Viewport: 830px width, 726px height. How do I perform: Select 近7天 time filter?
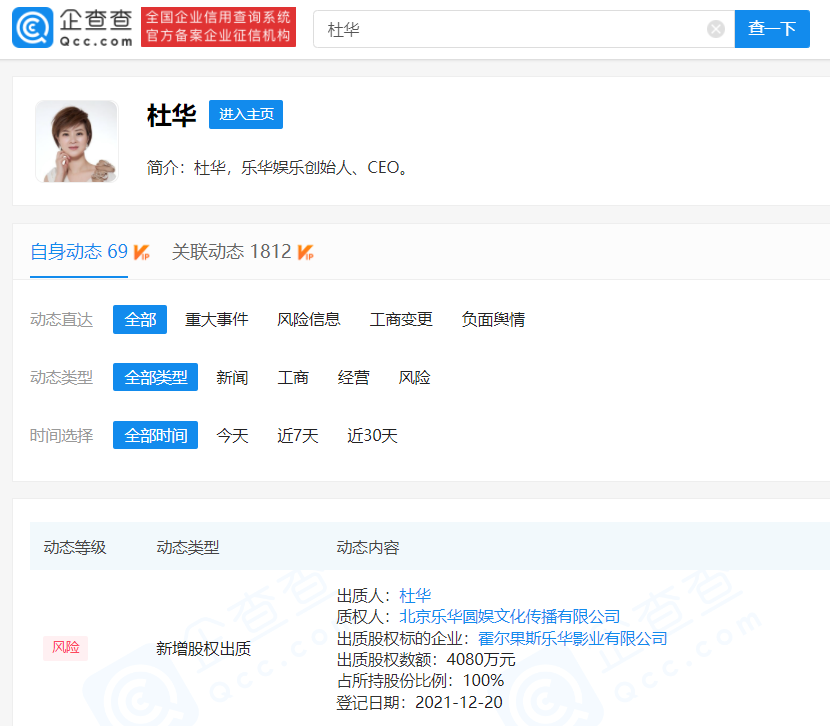[x=297, y=435]
